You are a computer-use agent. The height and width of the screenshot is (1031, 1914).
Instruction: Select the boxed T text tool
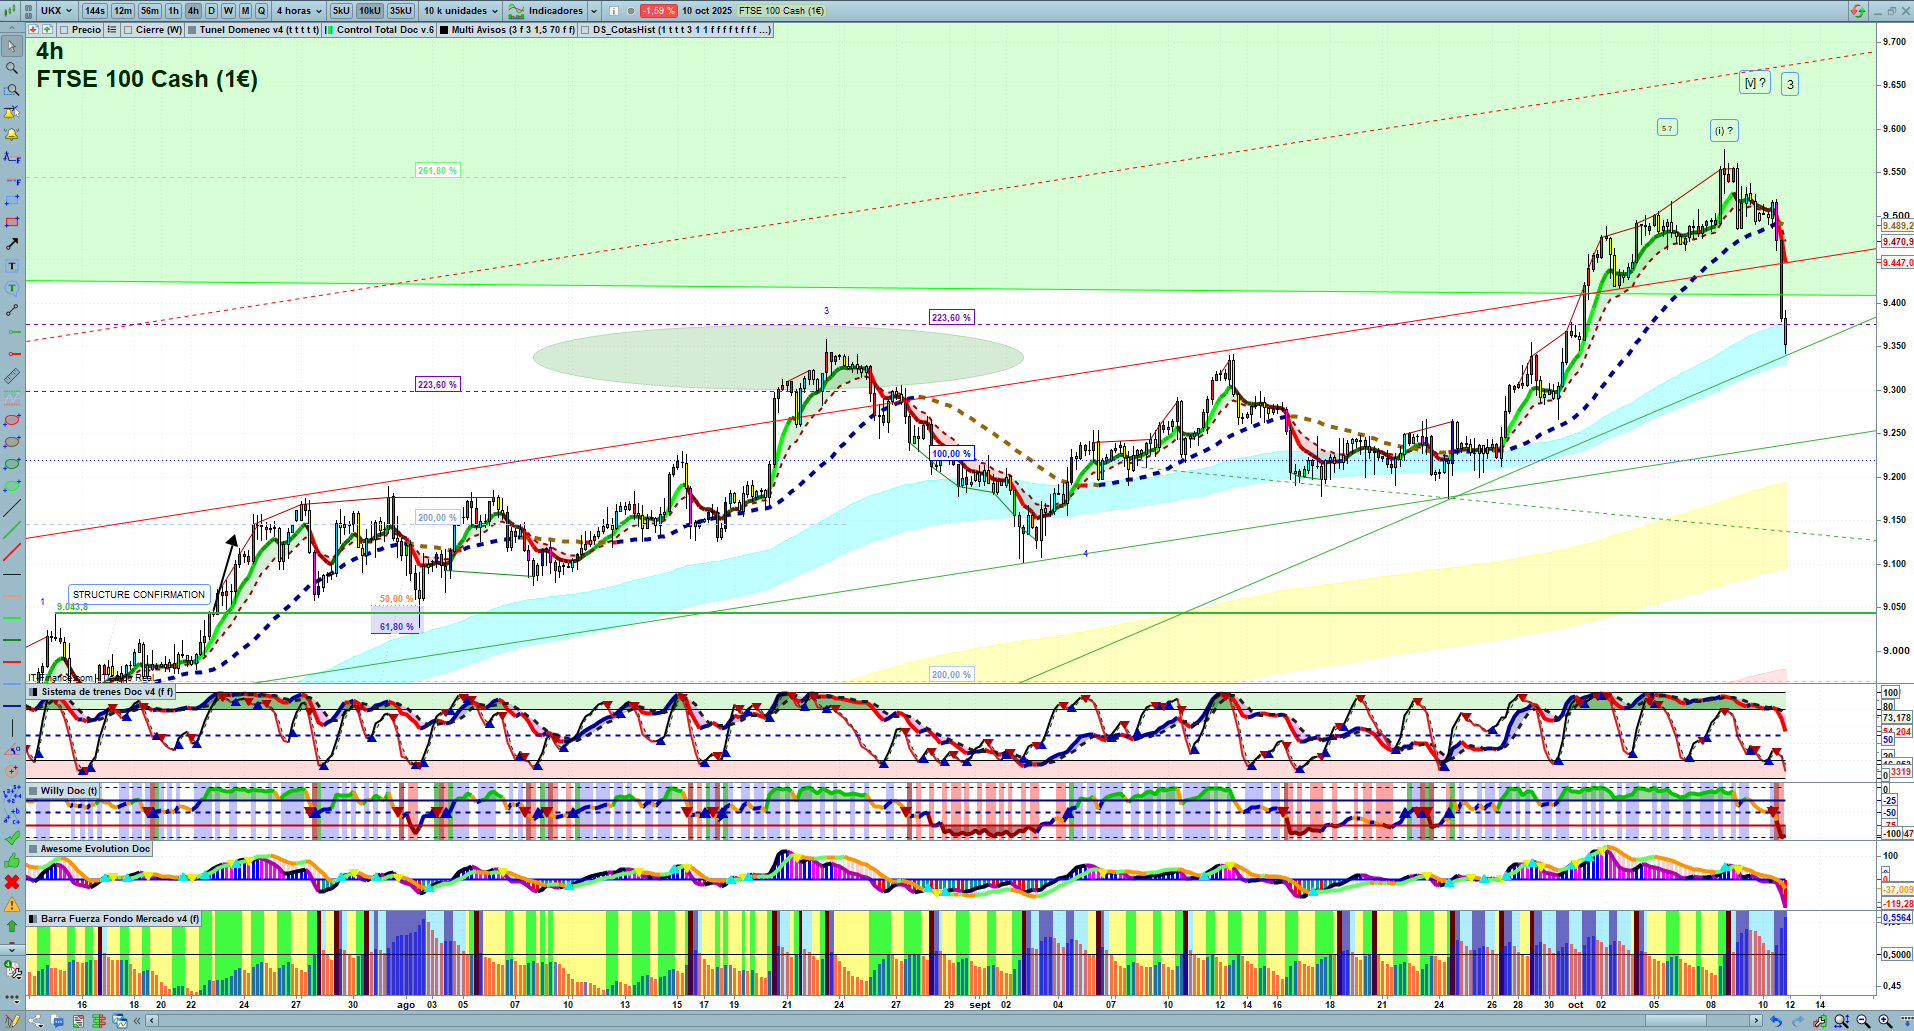(12, 266)
